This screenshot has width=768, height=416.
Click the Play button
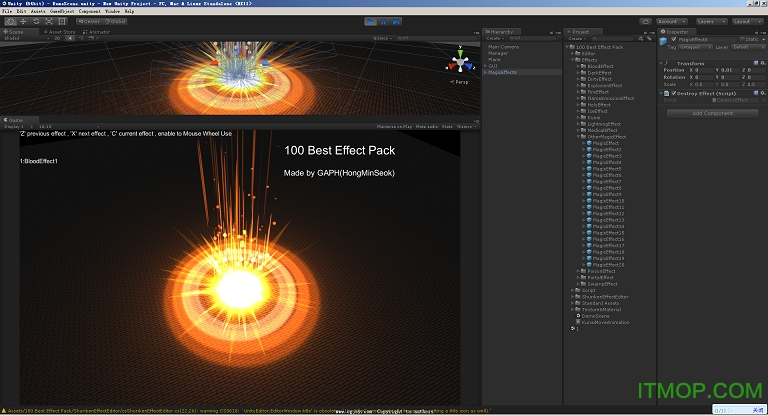tap(370, 22)
